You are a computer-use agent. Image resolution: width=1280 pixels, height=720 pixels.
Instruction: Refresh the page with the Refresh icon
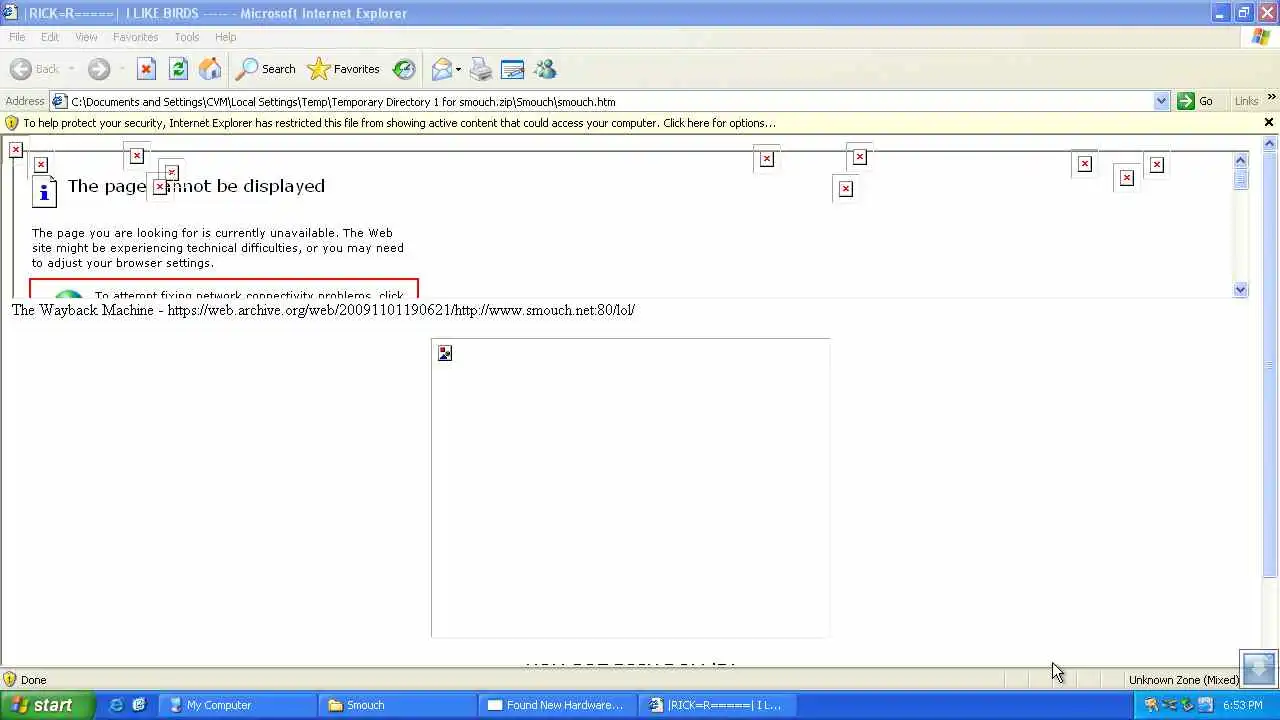(x=178, y=69)
